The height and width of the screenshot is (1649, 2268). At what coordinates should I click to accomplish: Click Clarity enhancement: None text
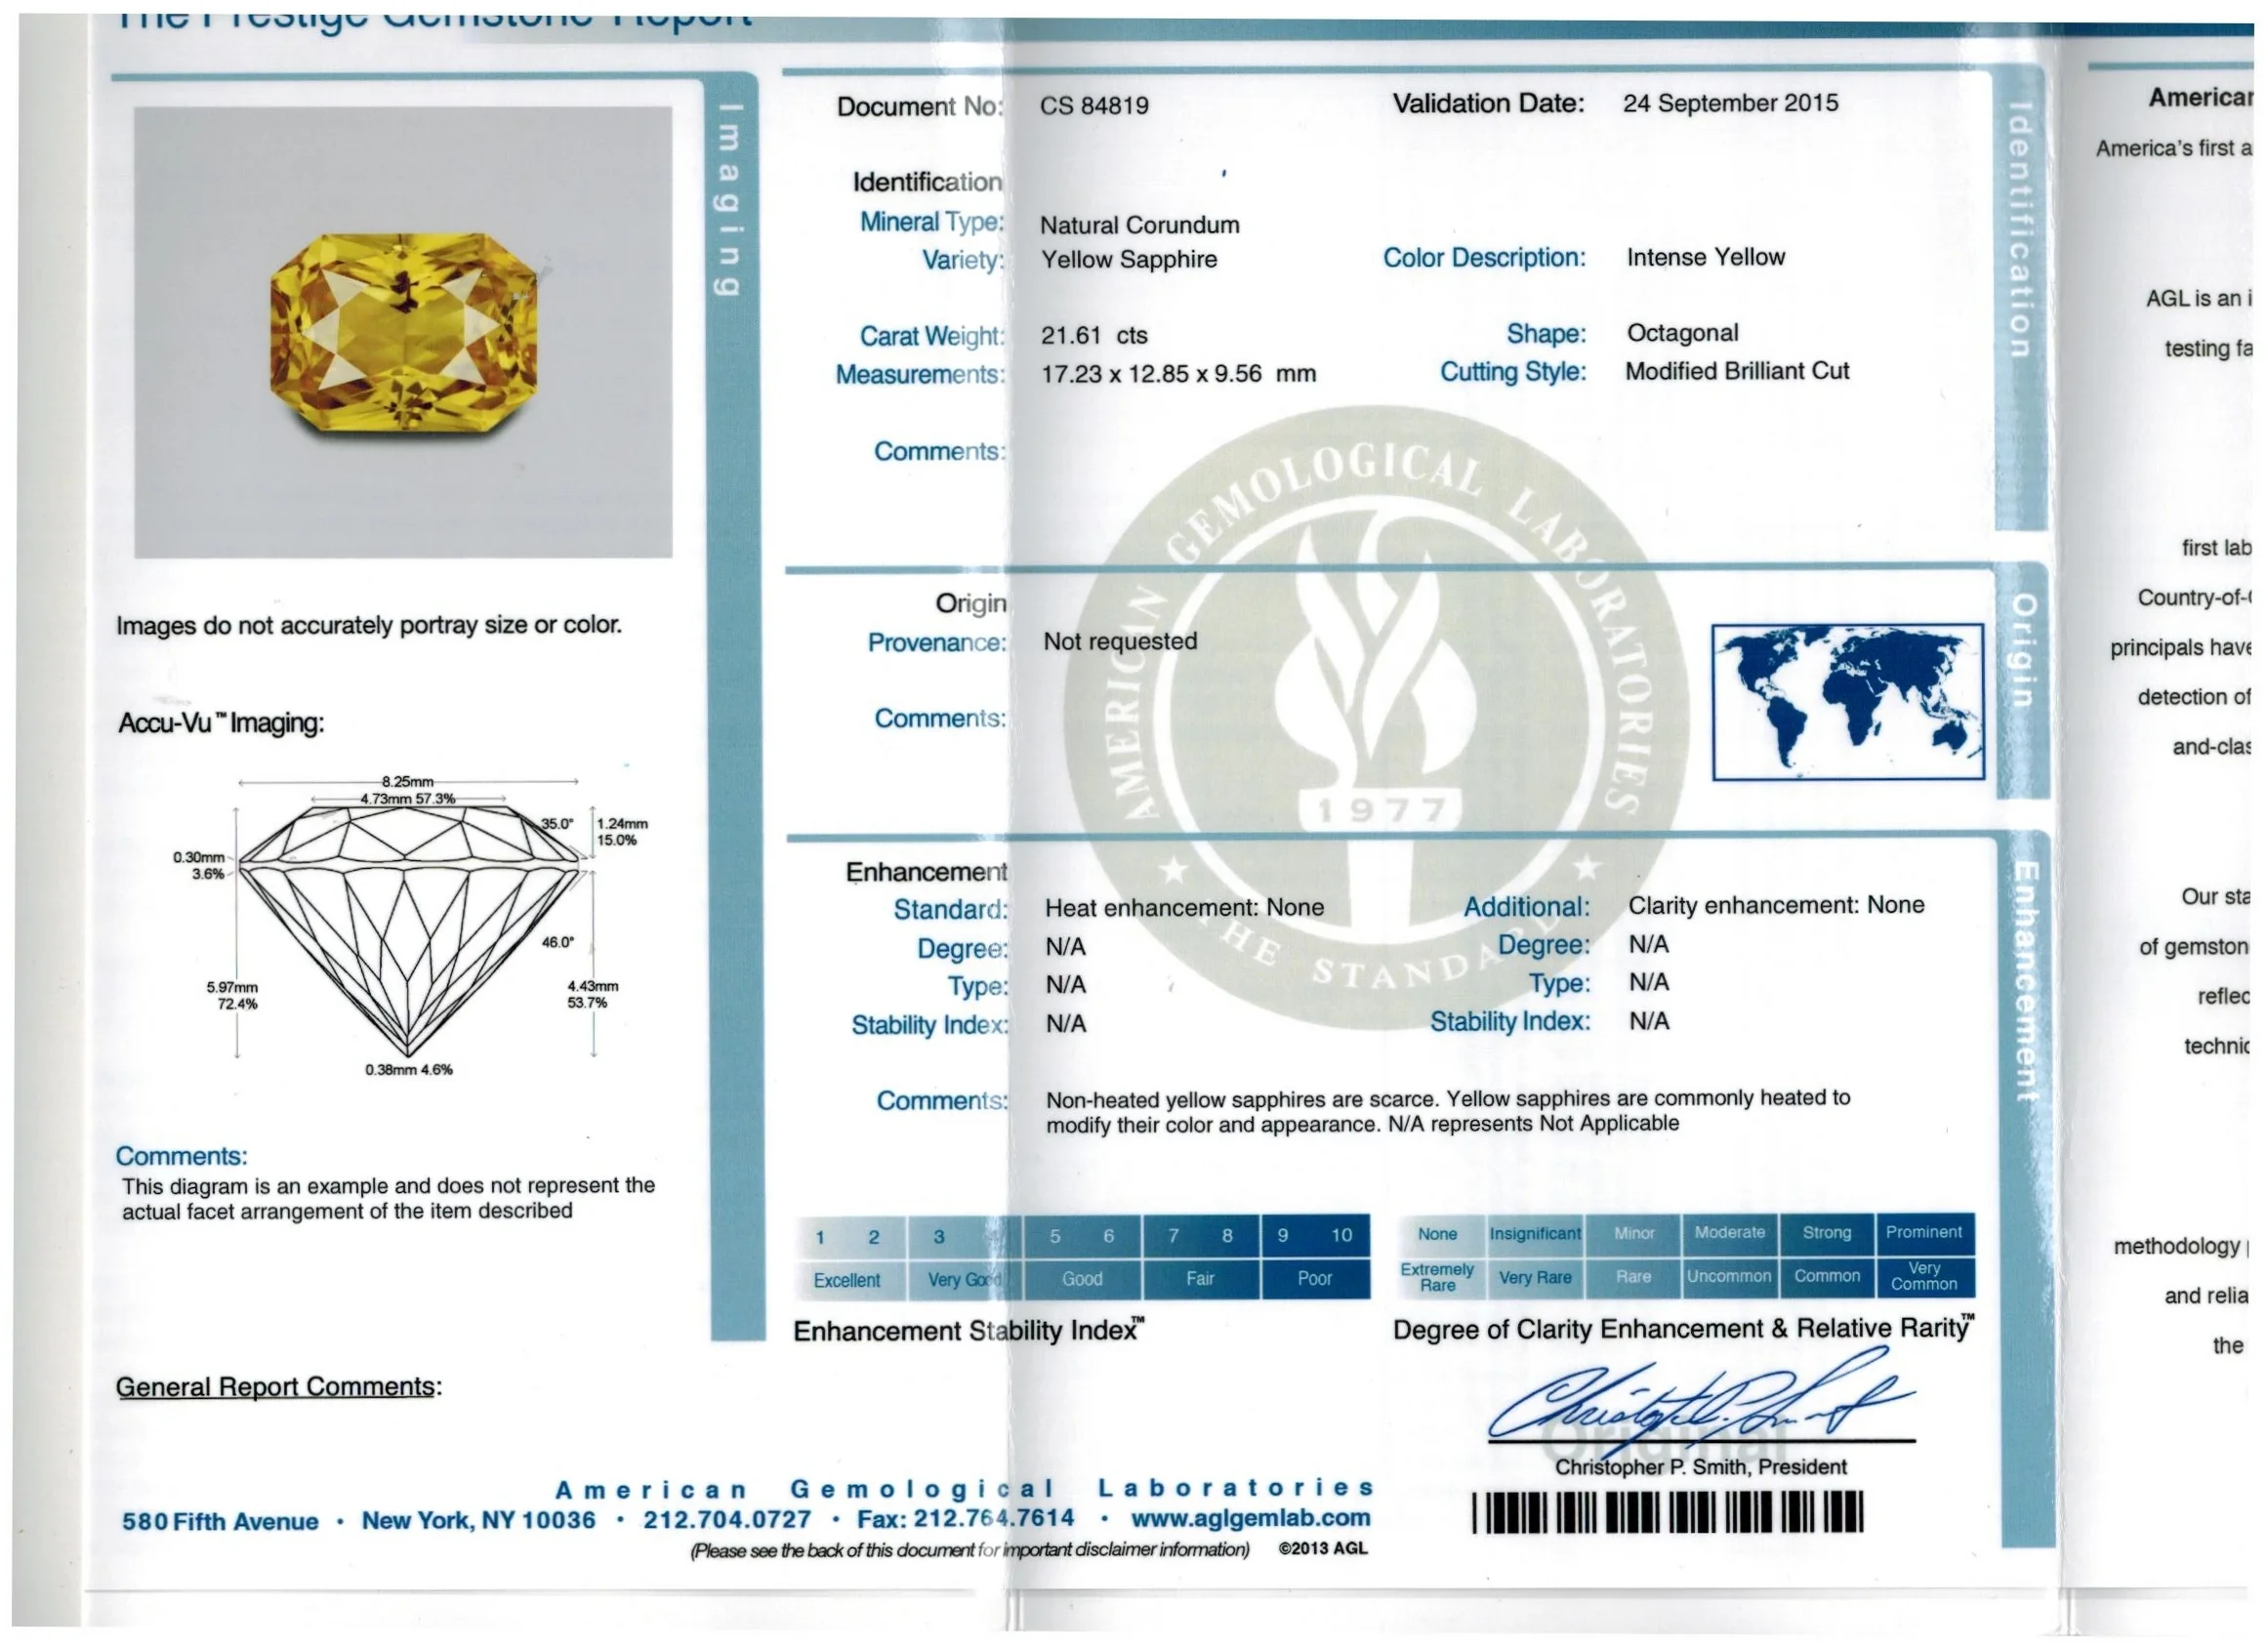point(1776,905)
